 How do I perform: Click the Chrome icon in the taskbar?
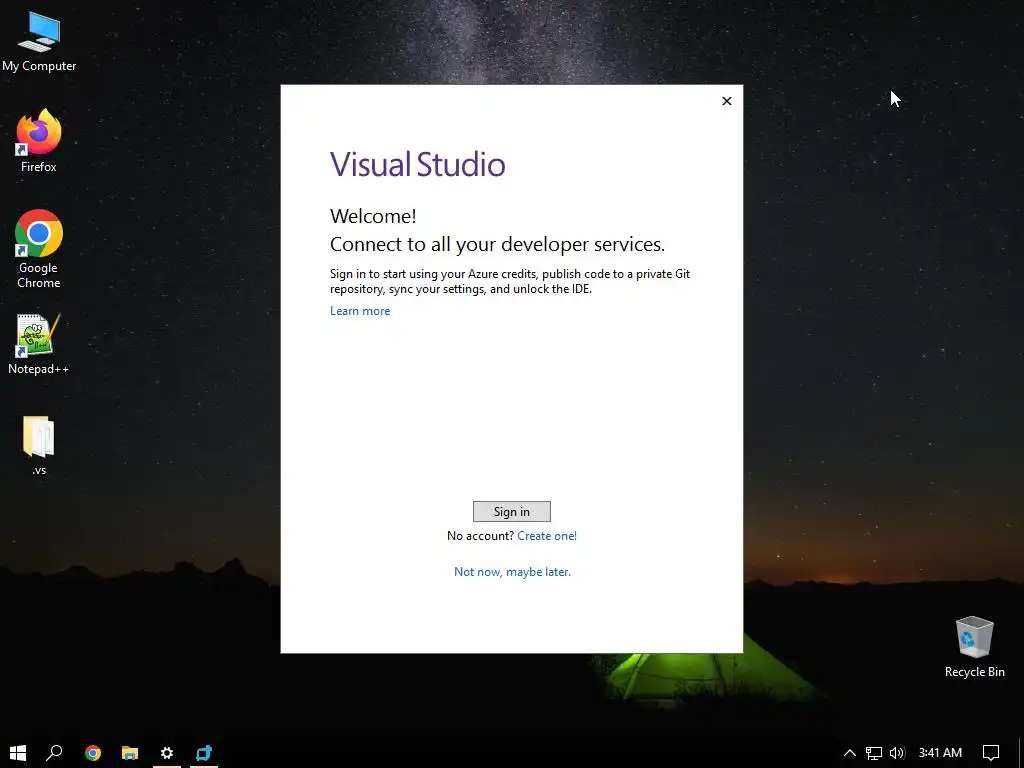coord(93,753)
